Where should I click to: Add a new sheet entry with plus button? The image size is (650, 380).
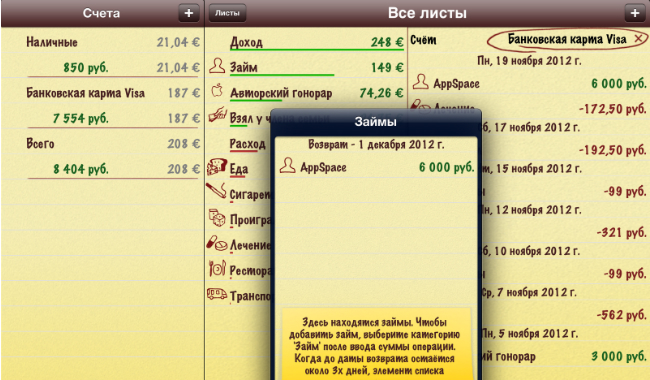click(635, 13)
